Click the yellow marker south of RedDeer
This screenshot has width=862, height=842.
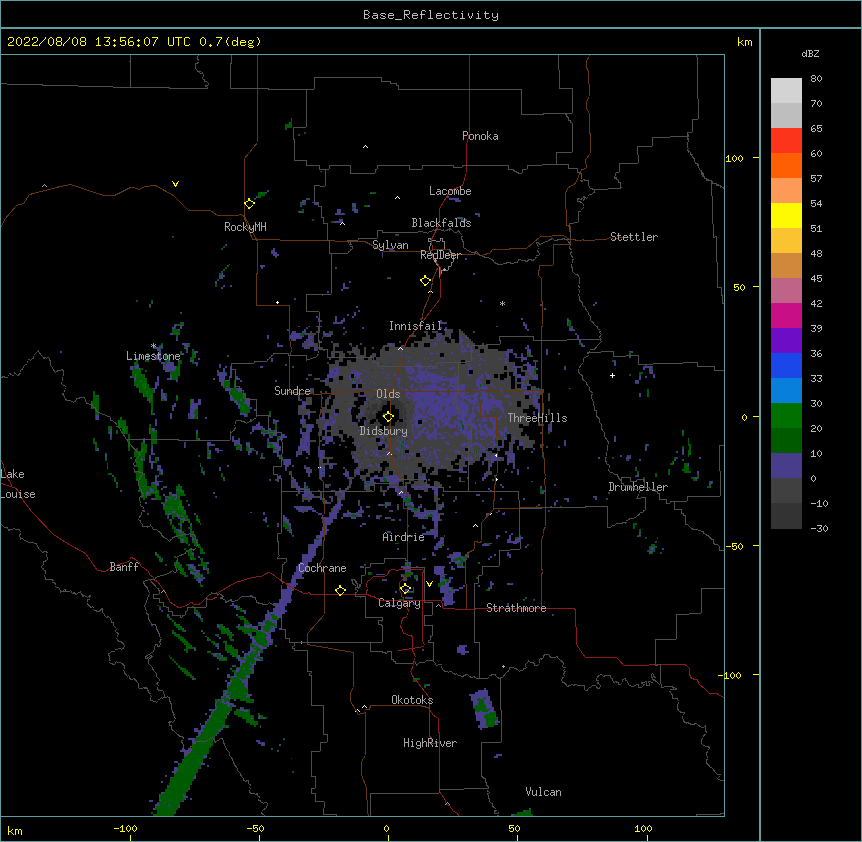pyautogui.click(x=426, y=280)
